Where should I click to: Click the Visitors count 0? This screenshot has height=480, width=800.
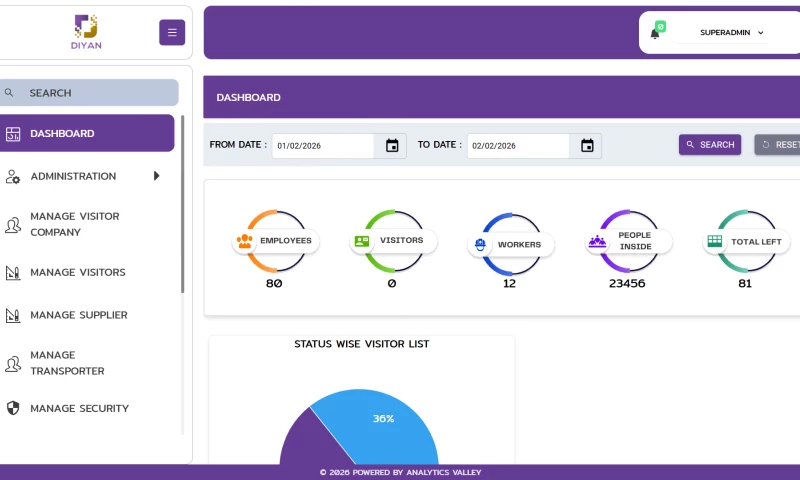click(392, 283)
